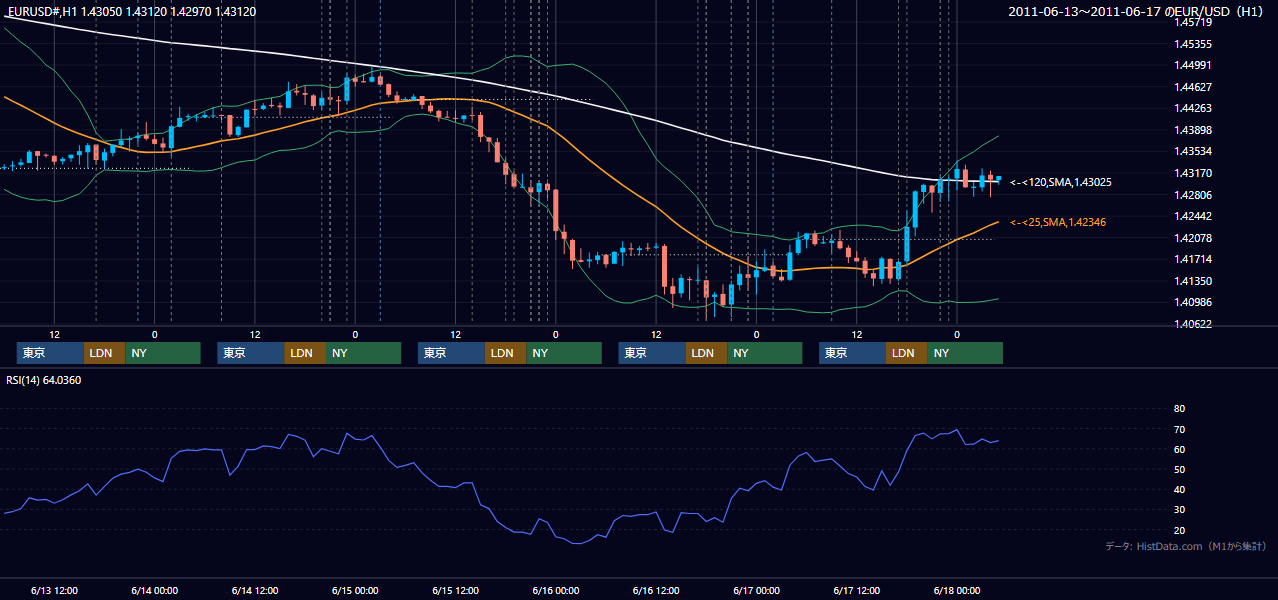This screenshot has width=1278, height=600.
Task: Click price axis value 1.42806
Action: click(1193, 195)
